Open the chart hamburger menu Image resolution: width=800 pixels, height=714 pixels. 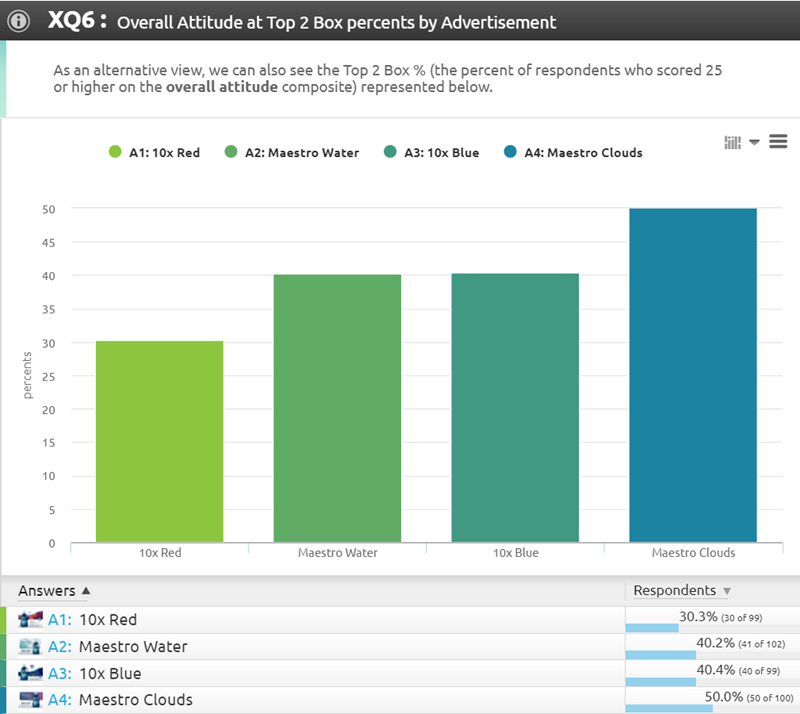pyautogui.click(x=778, y=142)
